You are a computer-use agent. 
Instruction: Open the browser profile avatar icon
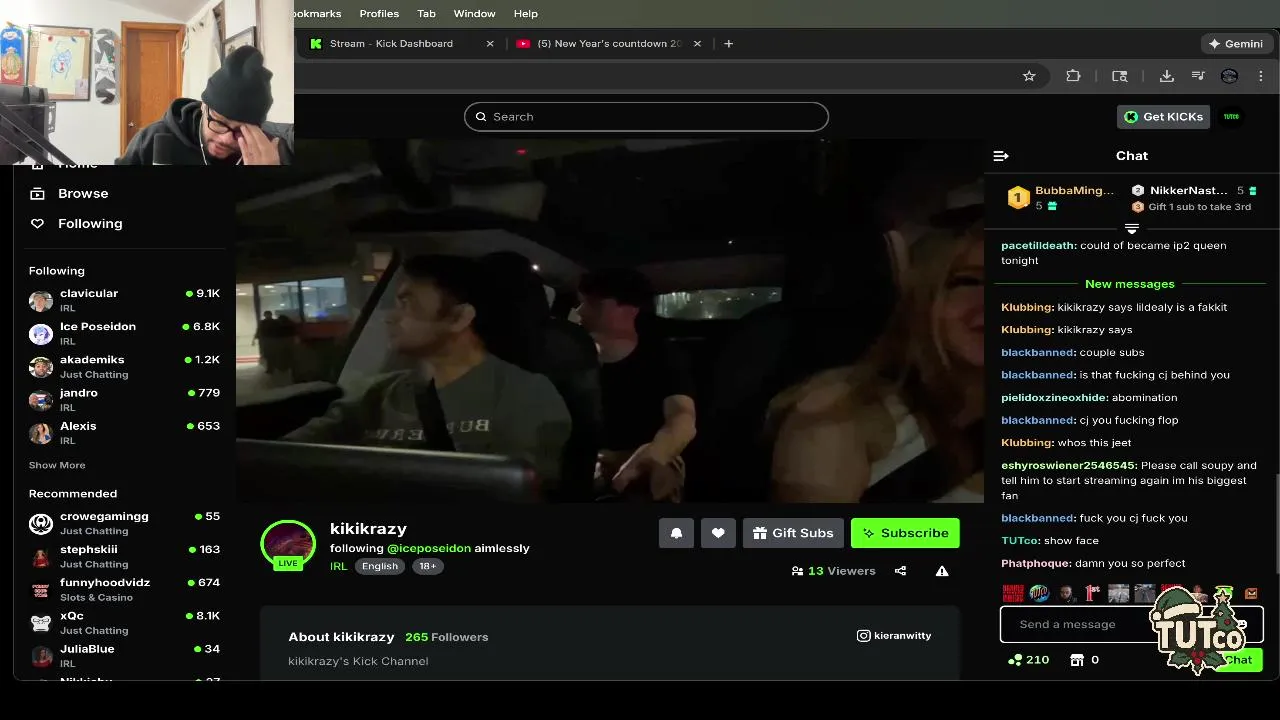[x=1230, y=76]
